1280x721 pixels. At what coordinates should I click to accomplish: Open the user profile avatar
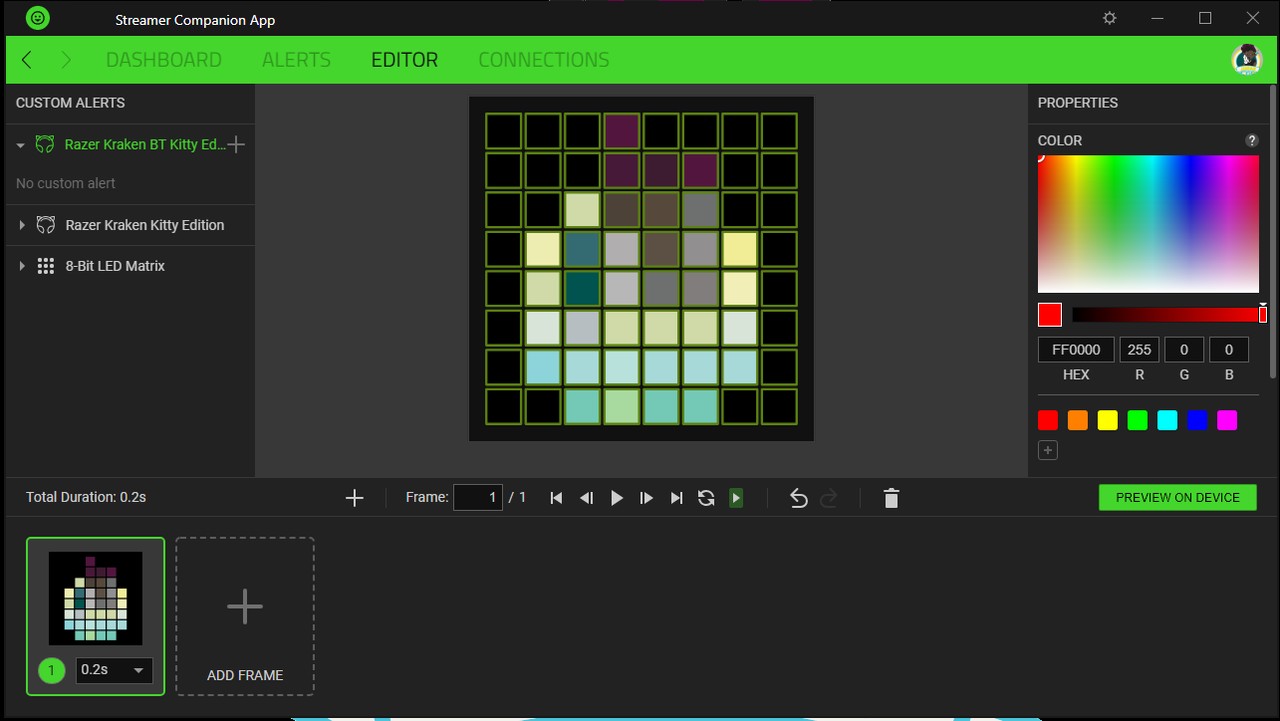(x=1247, y=60)
